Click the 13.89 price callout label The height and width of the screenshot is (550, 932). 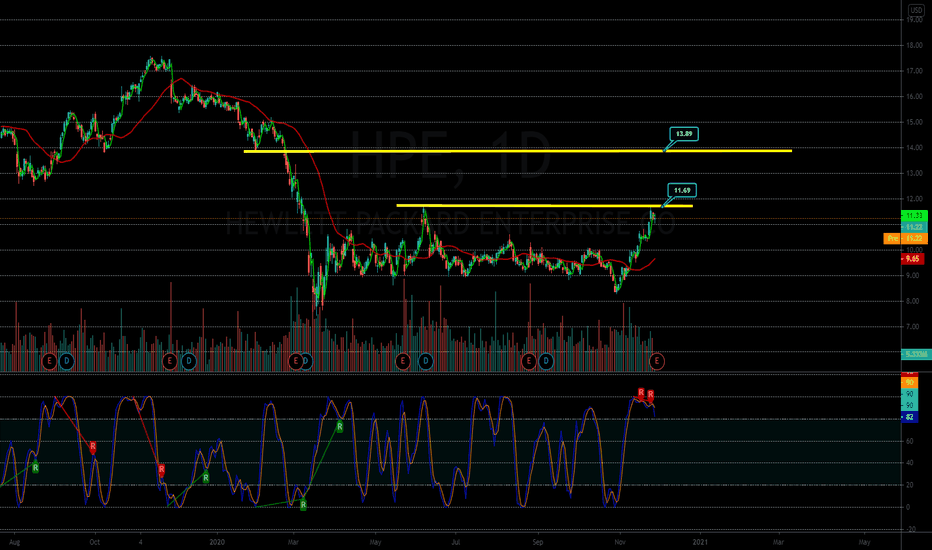point(684,134)
